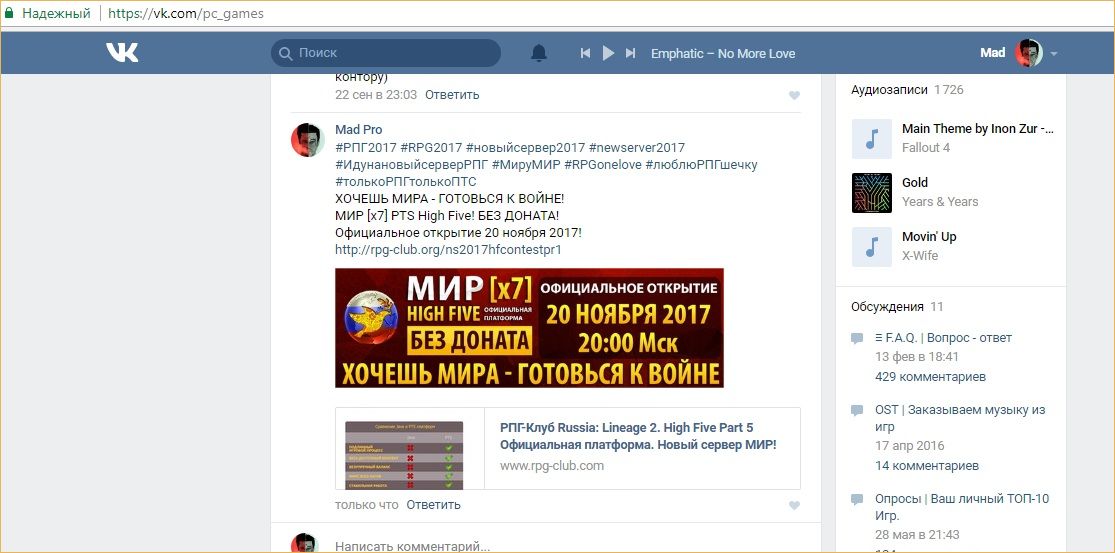Screen dimensions: 1115x553
Task: Open Mad Pro author name
Action: (x=358, y=129)
